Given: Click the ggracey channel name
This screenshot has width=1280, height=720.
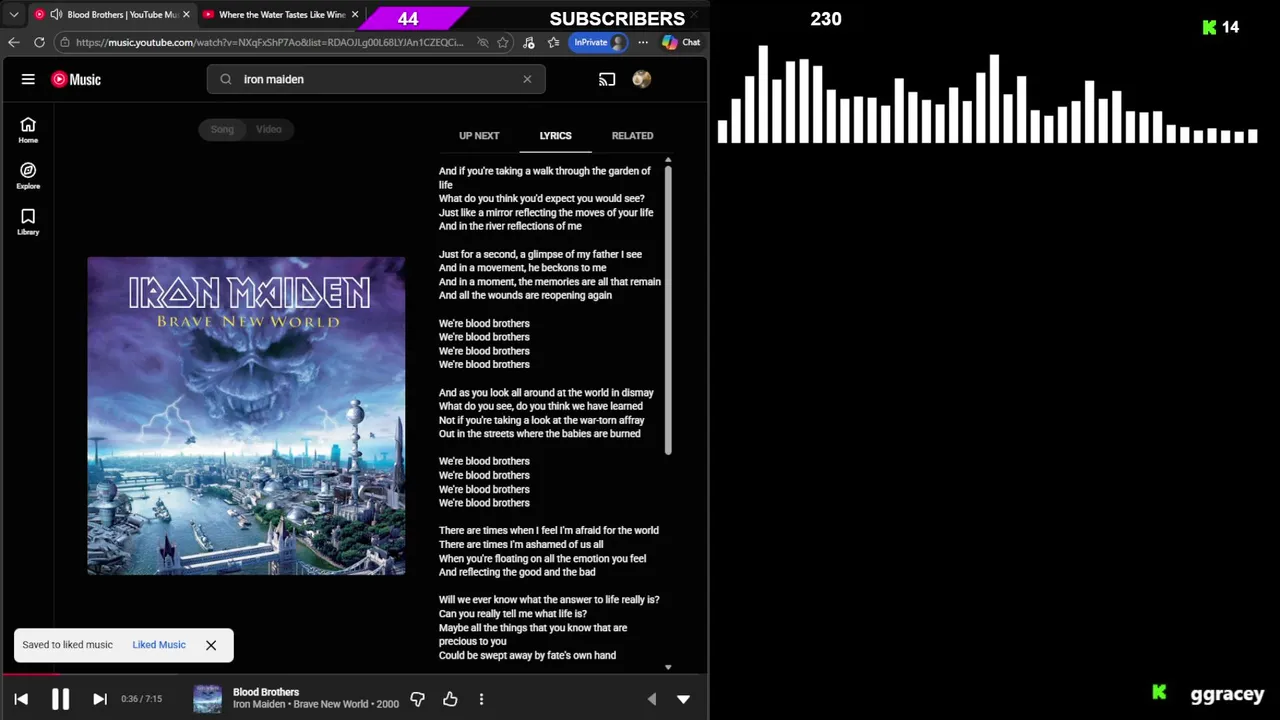Looking at the screenshot, I should (x=1227, y=694).
